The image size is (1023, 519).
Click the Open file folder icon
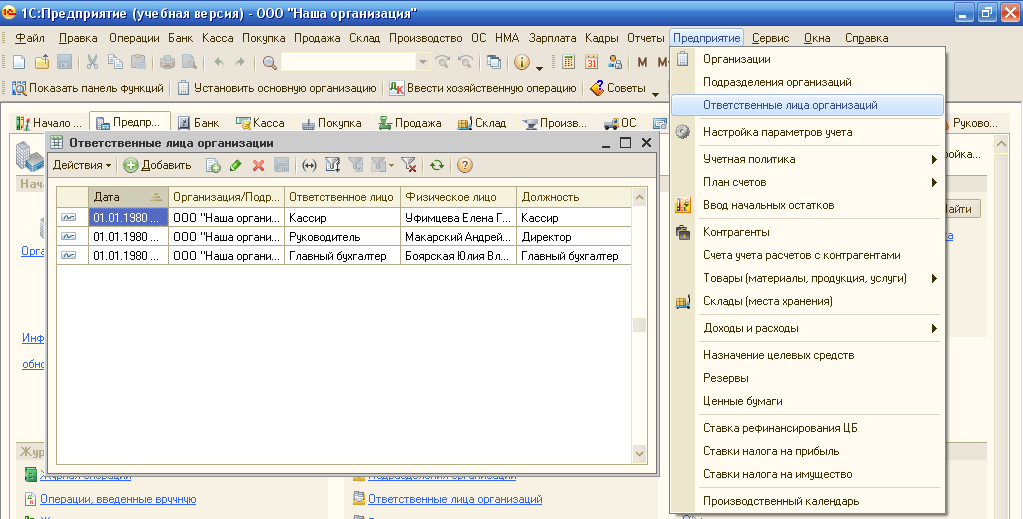pos(42,62)
